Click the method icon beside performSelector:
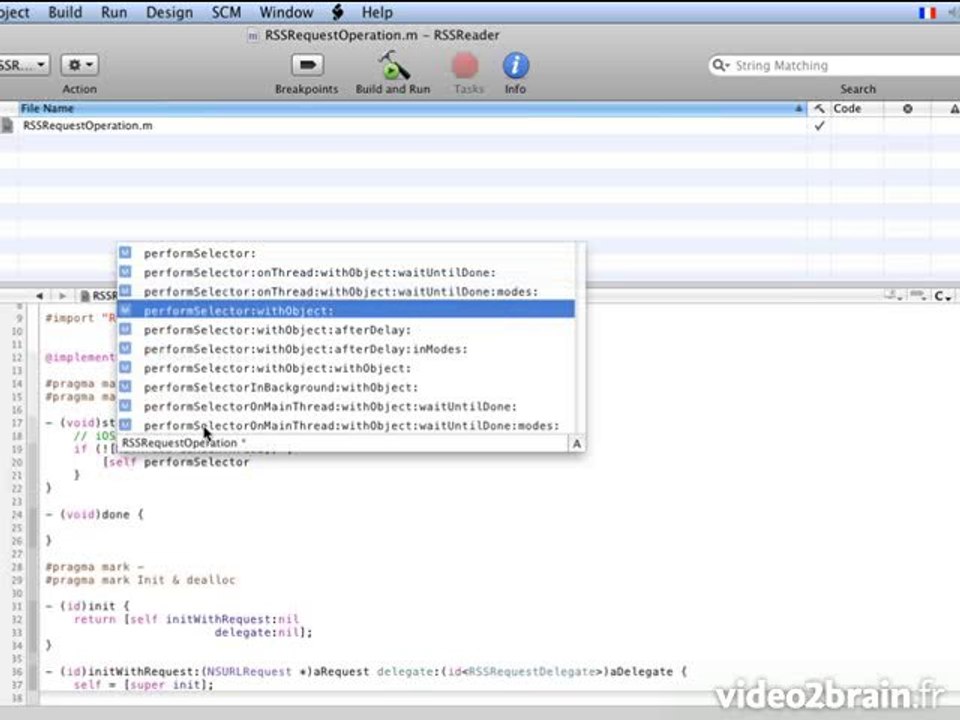The image size is (960, 720). point(126,253)
